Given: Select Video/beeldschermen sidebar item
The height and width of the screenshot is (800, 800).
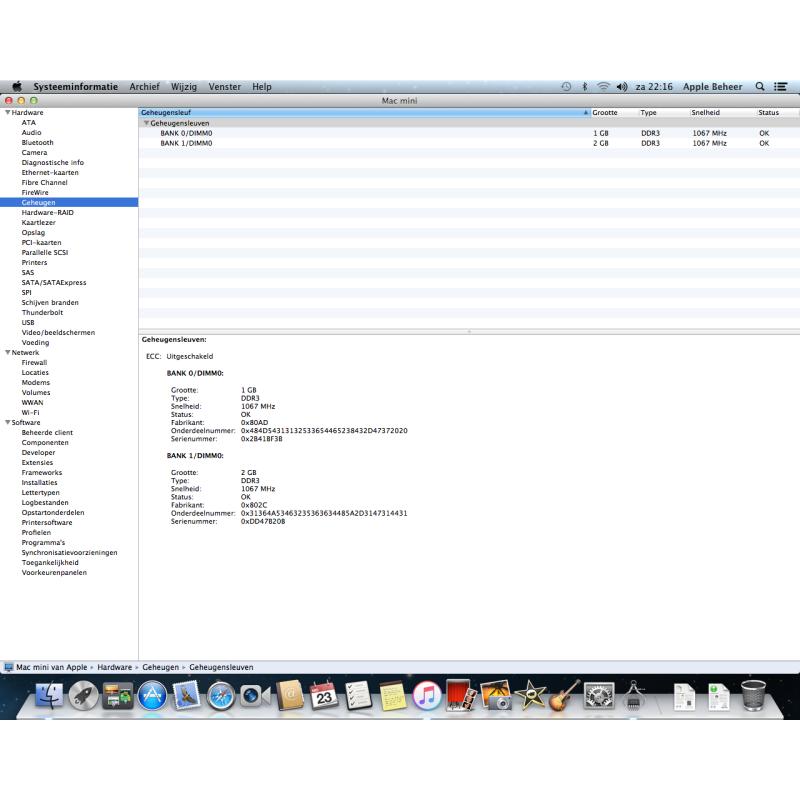Looking at the screenshot, I should [58, 332].
